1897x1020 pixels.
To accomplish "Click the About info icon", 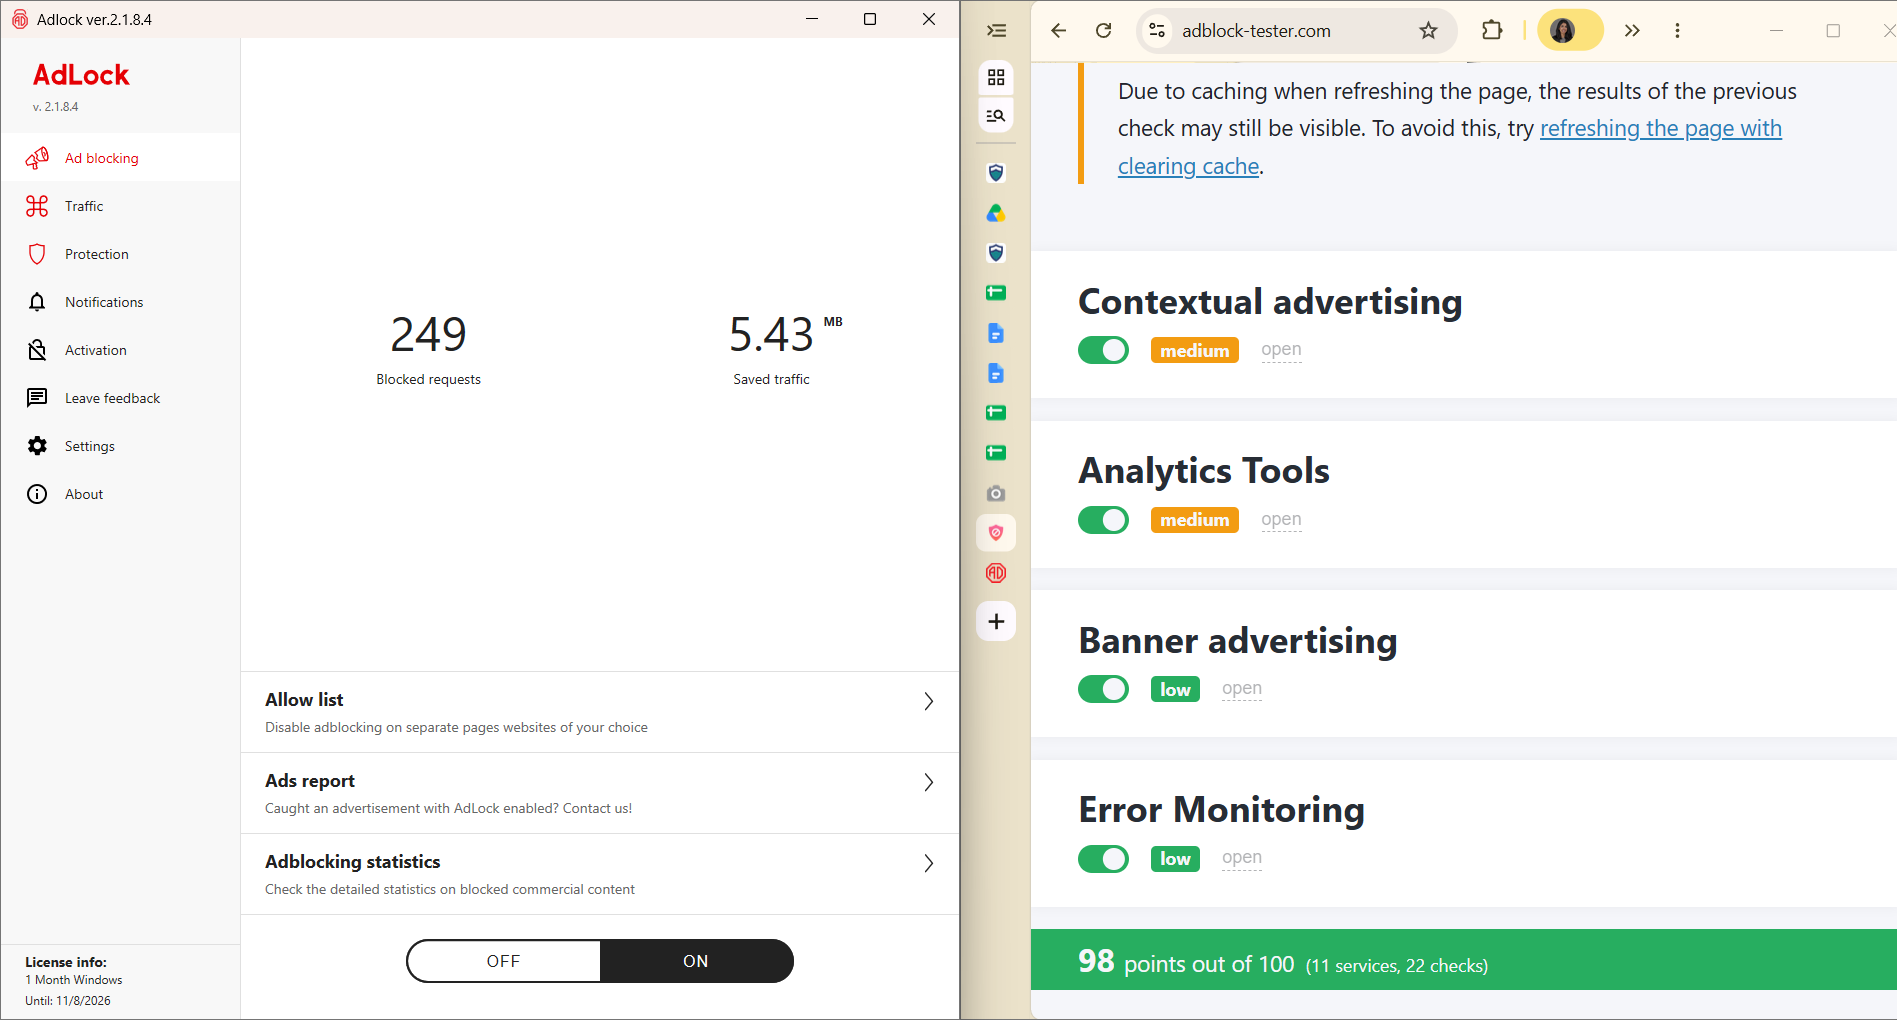I will click(x=37, y=494).
